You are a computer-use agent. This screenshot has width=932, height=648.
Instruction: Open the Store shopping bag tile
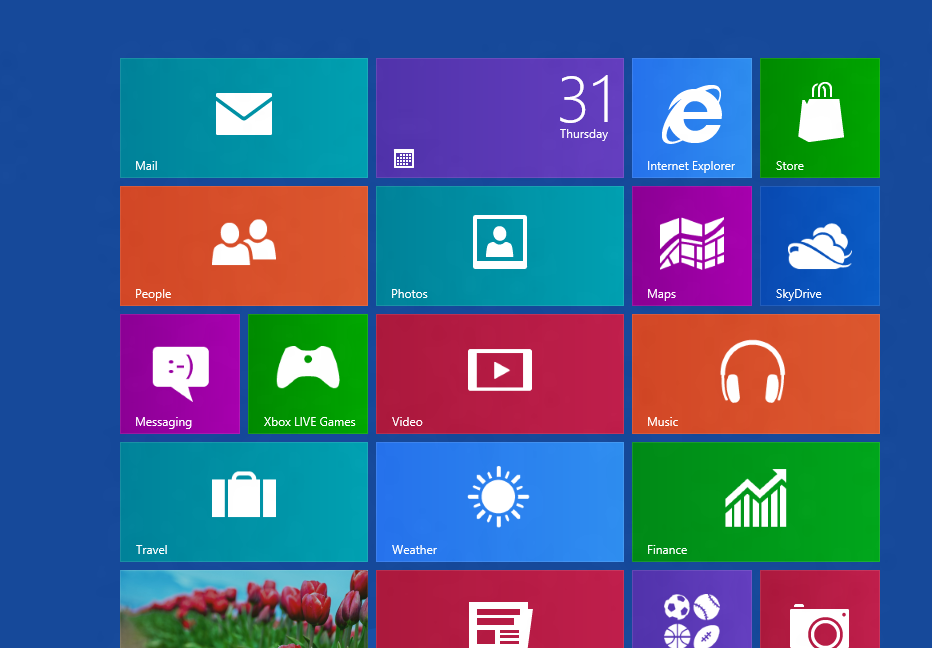[x=820, y=117]
